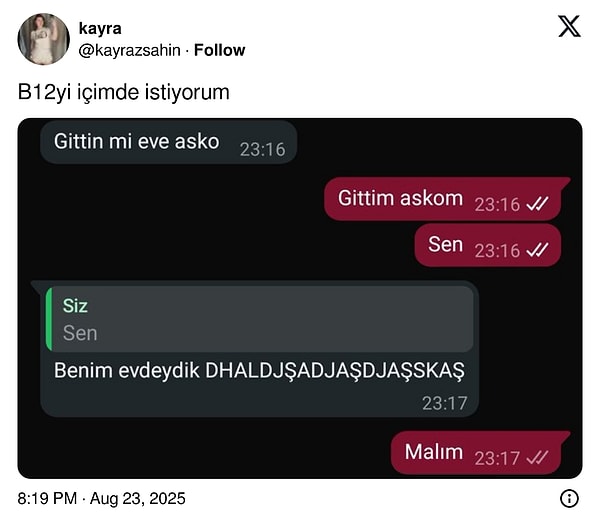Viewport: 600px width, 529px height.
Task: Click the read checkmarks on sent 'Sen'
Action: pos(537,250)
